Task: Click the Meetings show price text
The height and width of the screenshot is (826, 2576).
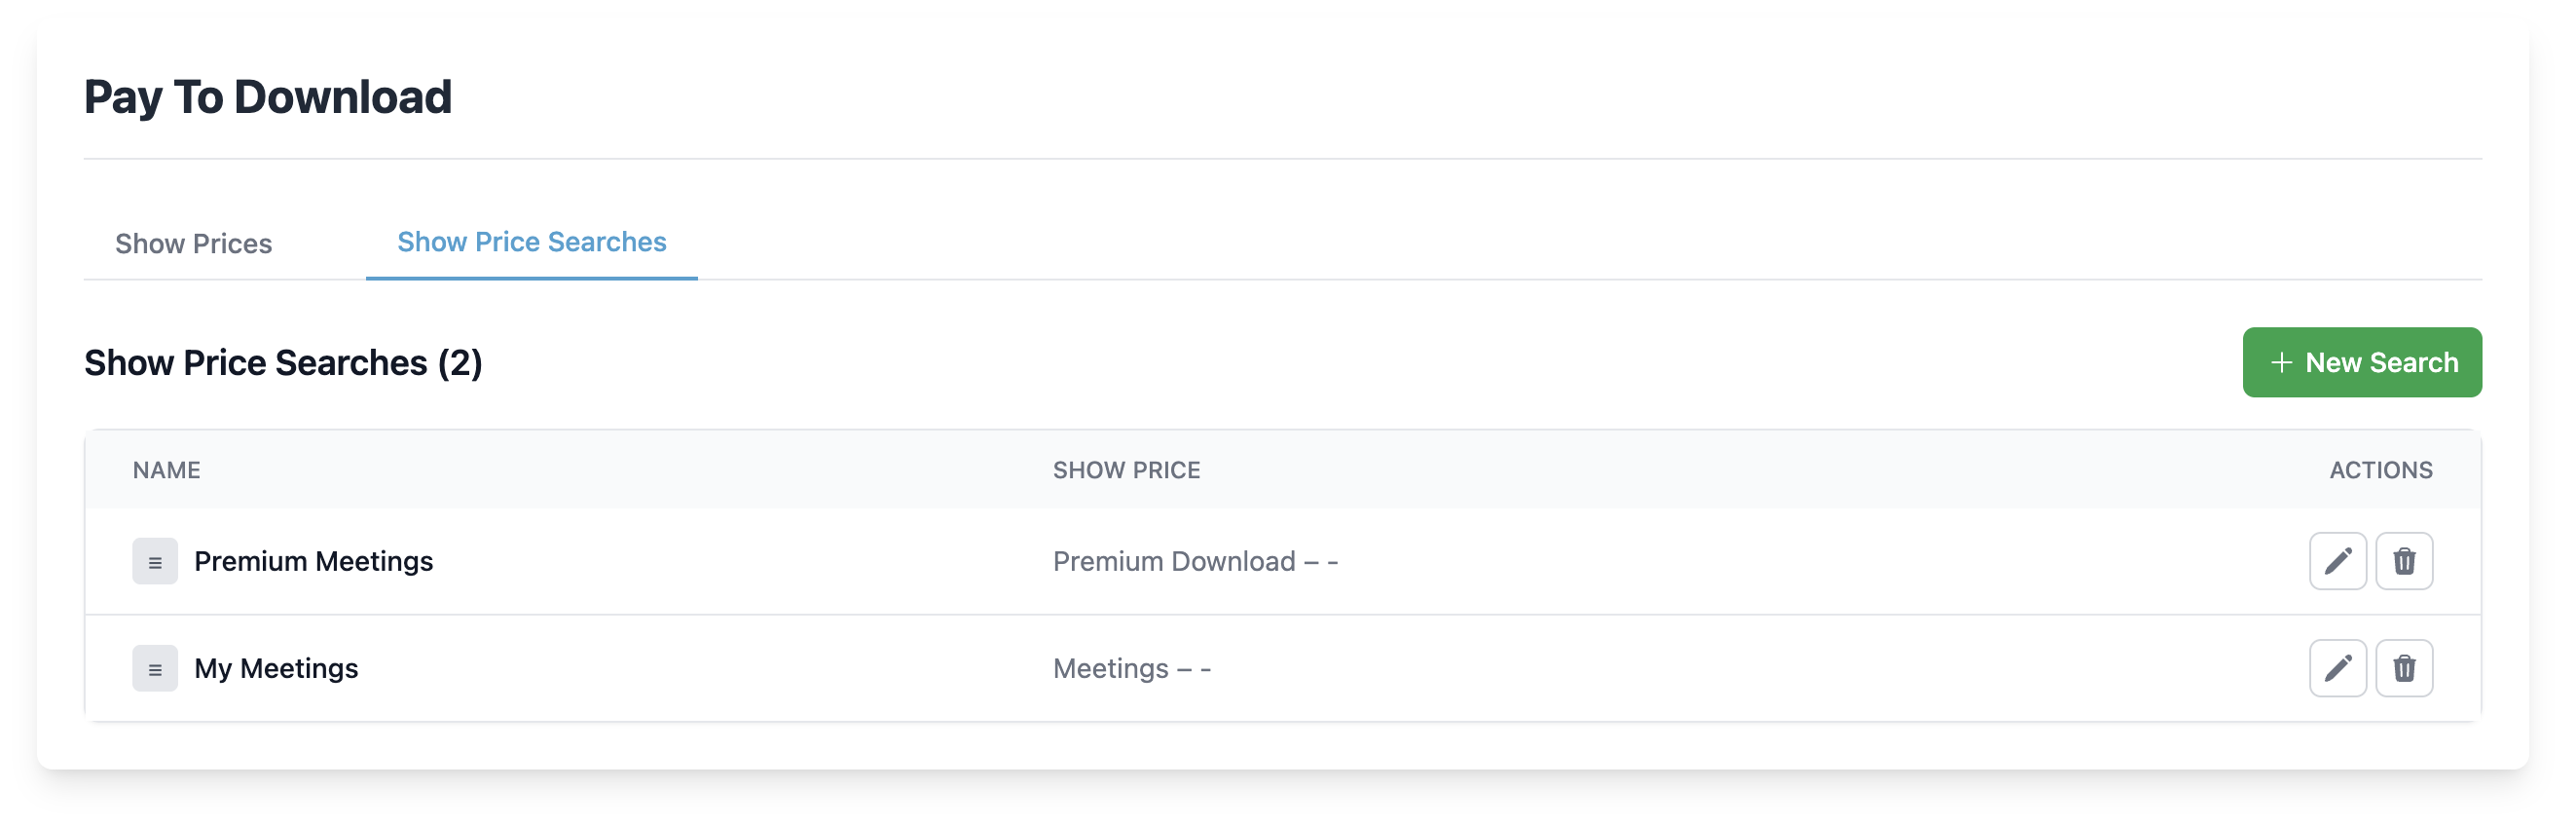Action: coord(1131,668)
